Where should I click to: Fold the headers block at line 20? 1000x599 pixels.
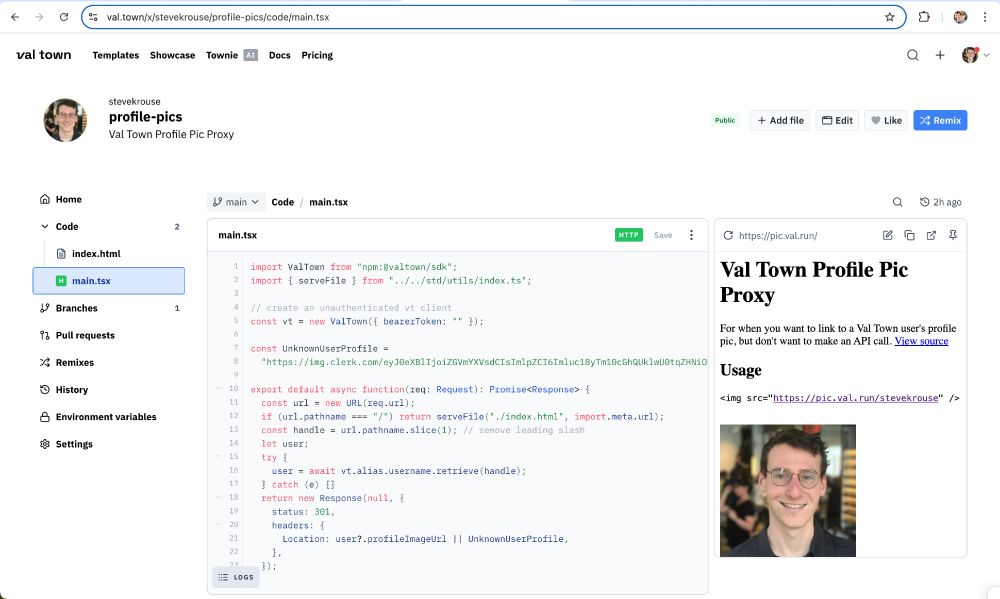[218, 526]
